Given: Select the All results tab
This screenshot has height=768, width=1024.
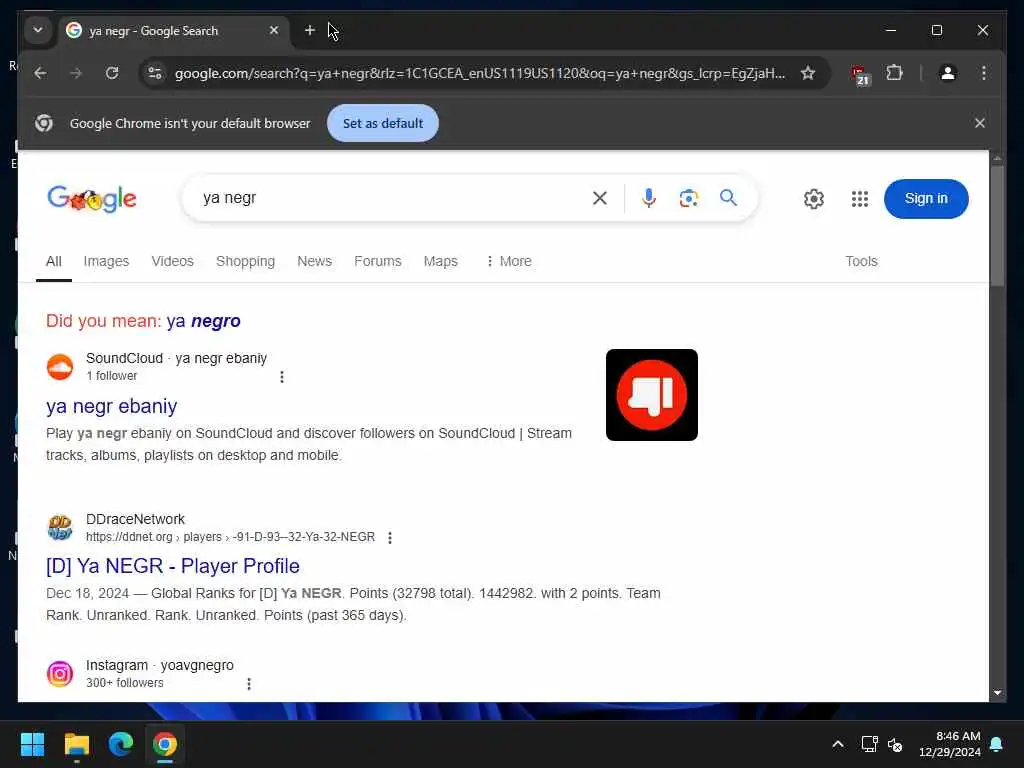Looking at the screenshot, I should tap(54, 261).
